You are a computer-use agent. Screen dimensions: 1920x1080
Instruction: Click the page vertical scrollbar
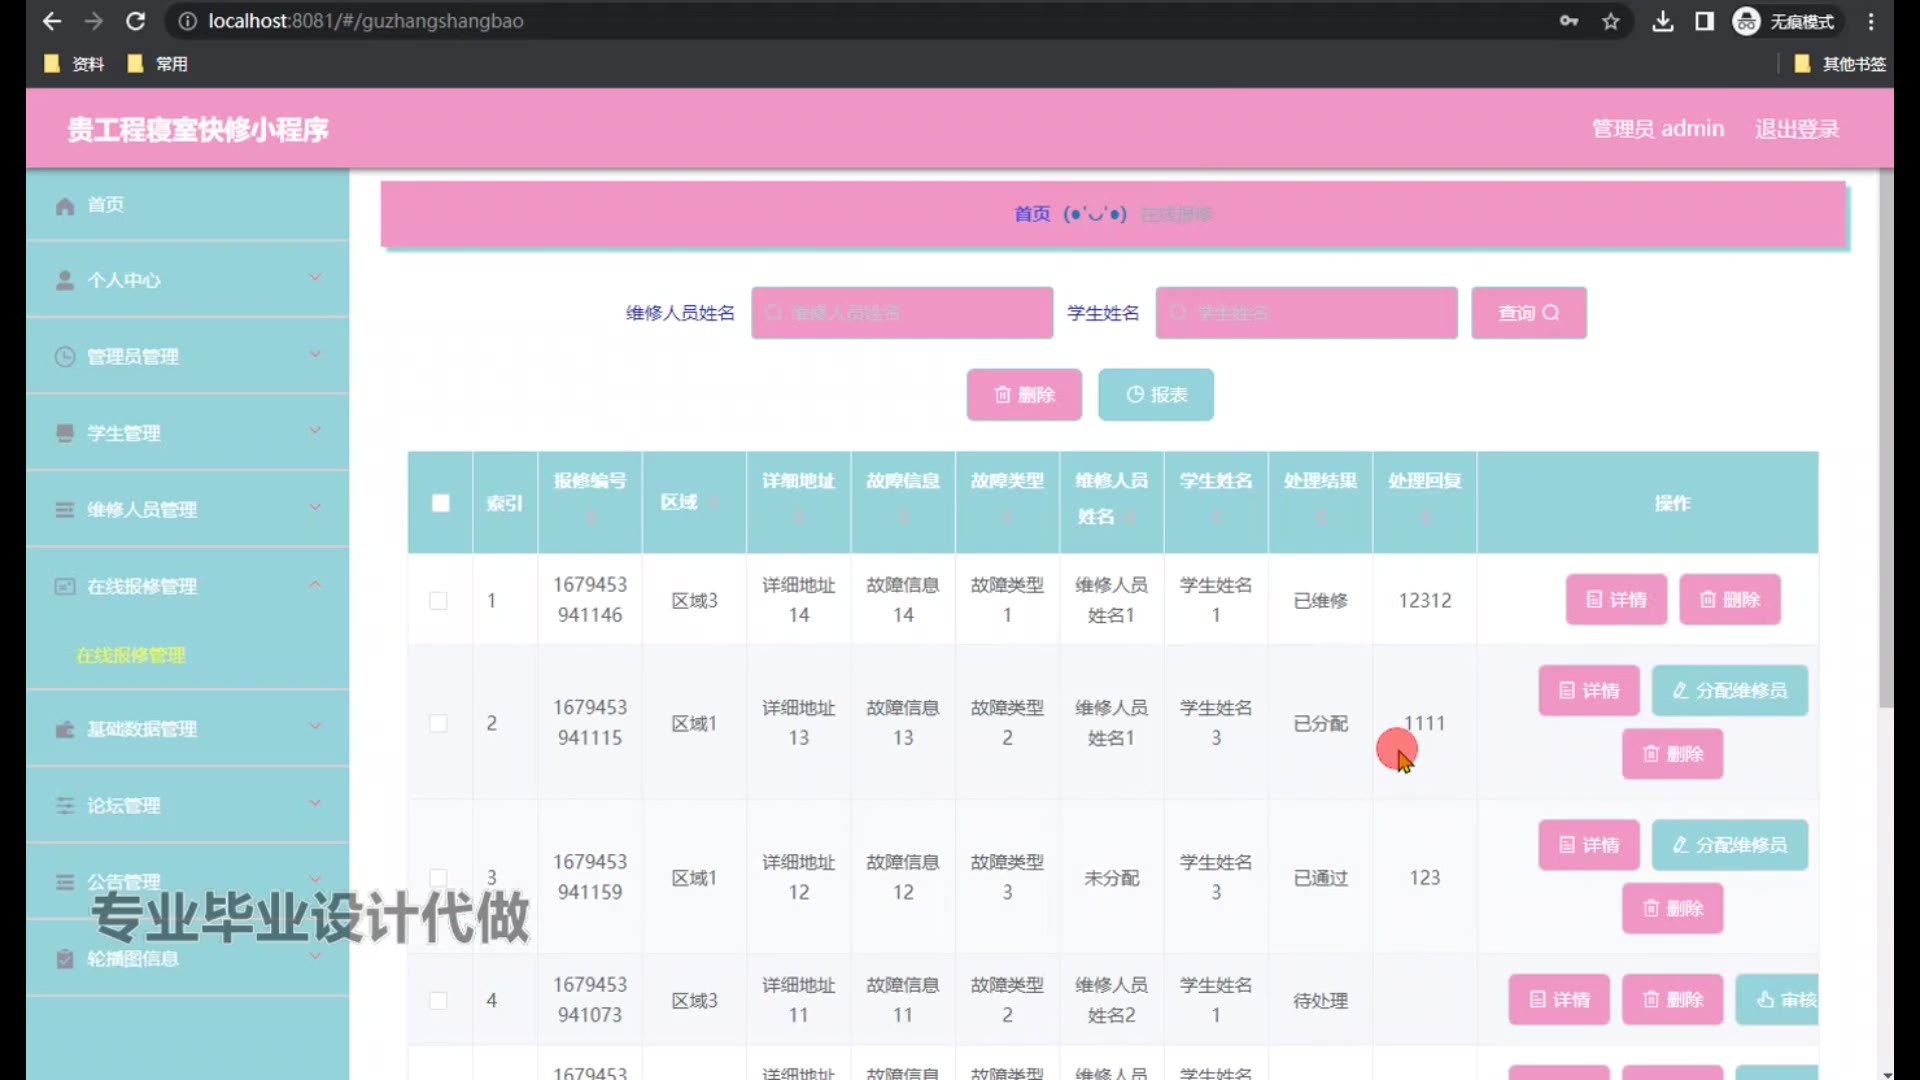pyautogui.click(x=1886, y=440)
